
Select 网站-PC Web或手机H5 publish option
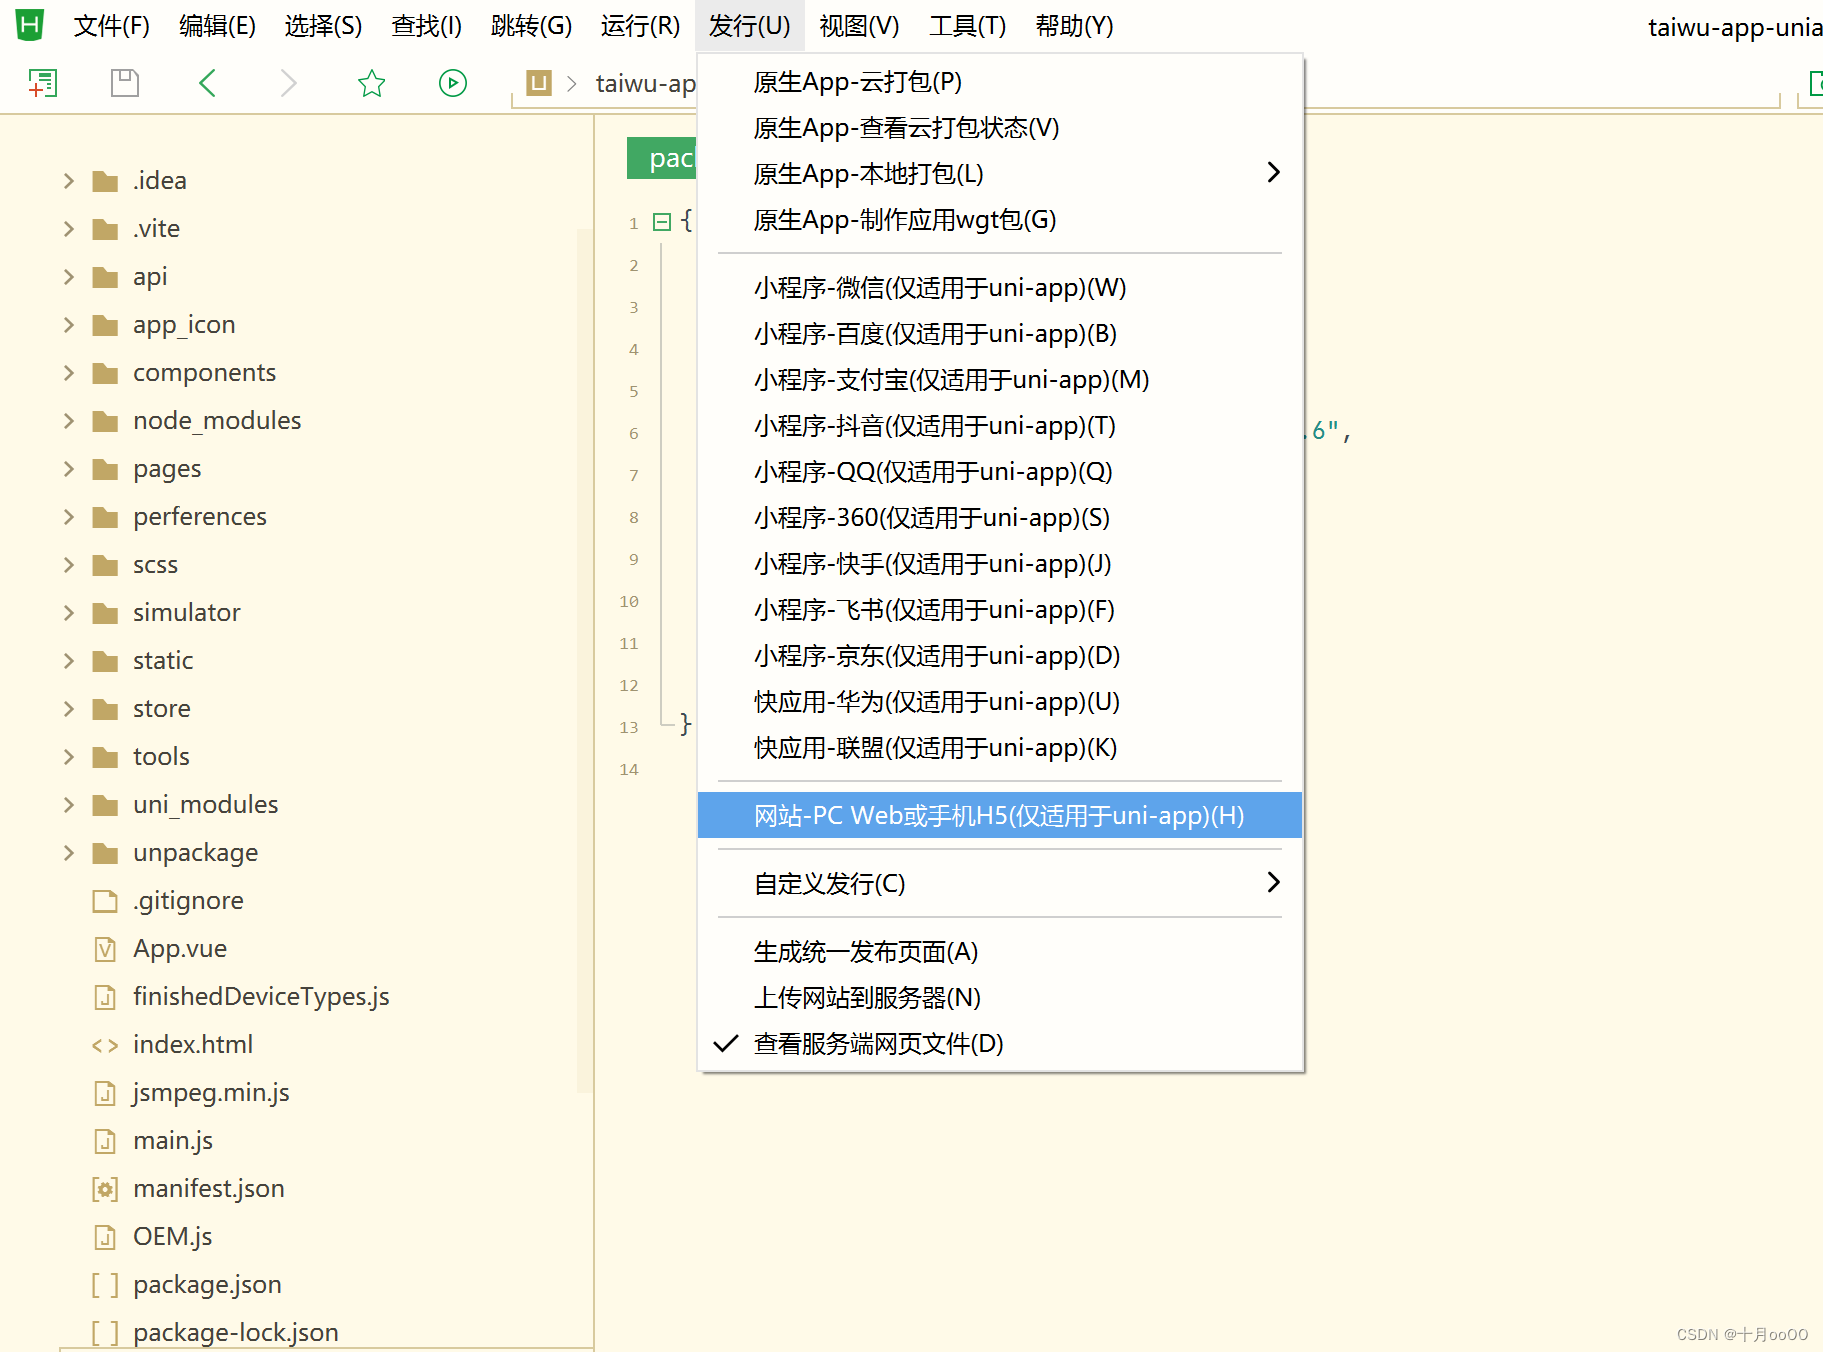tap(1000, 815)
